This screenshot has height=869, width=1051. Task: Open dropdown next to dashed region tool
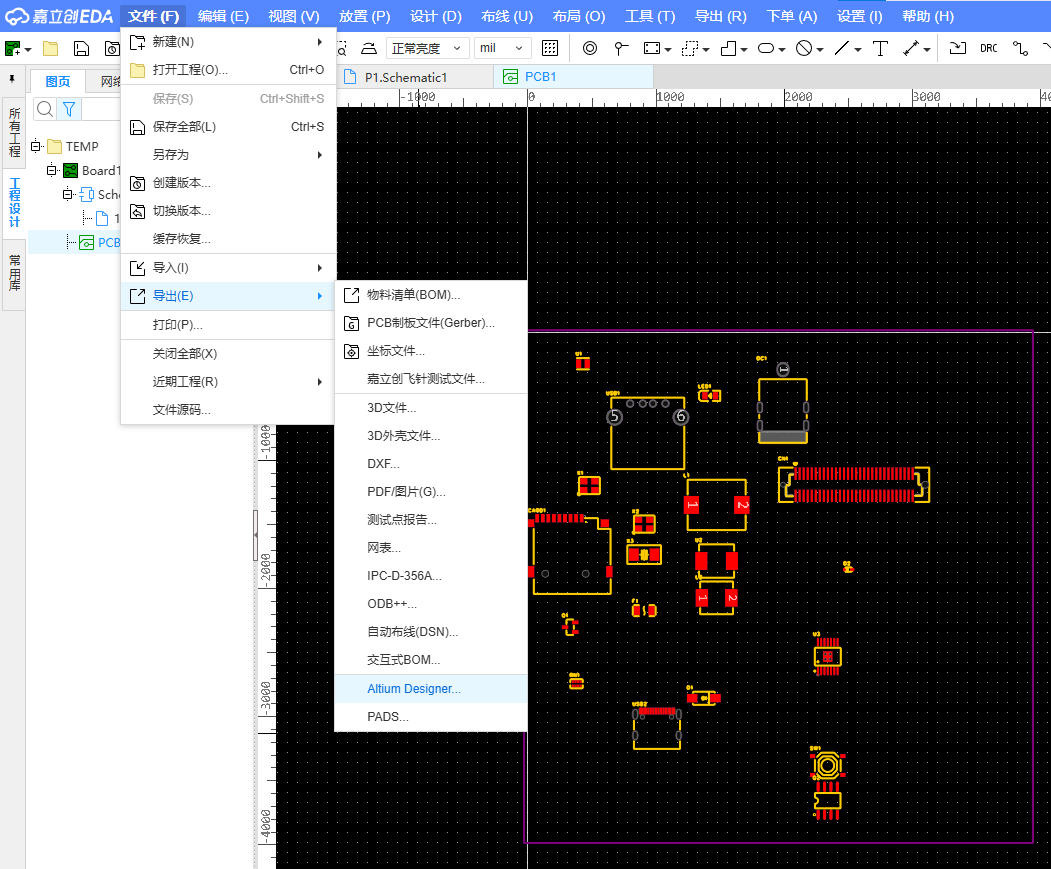point(706,49)
